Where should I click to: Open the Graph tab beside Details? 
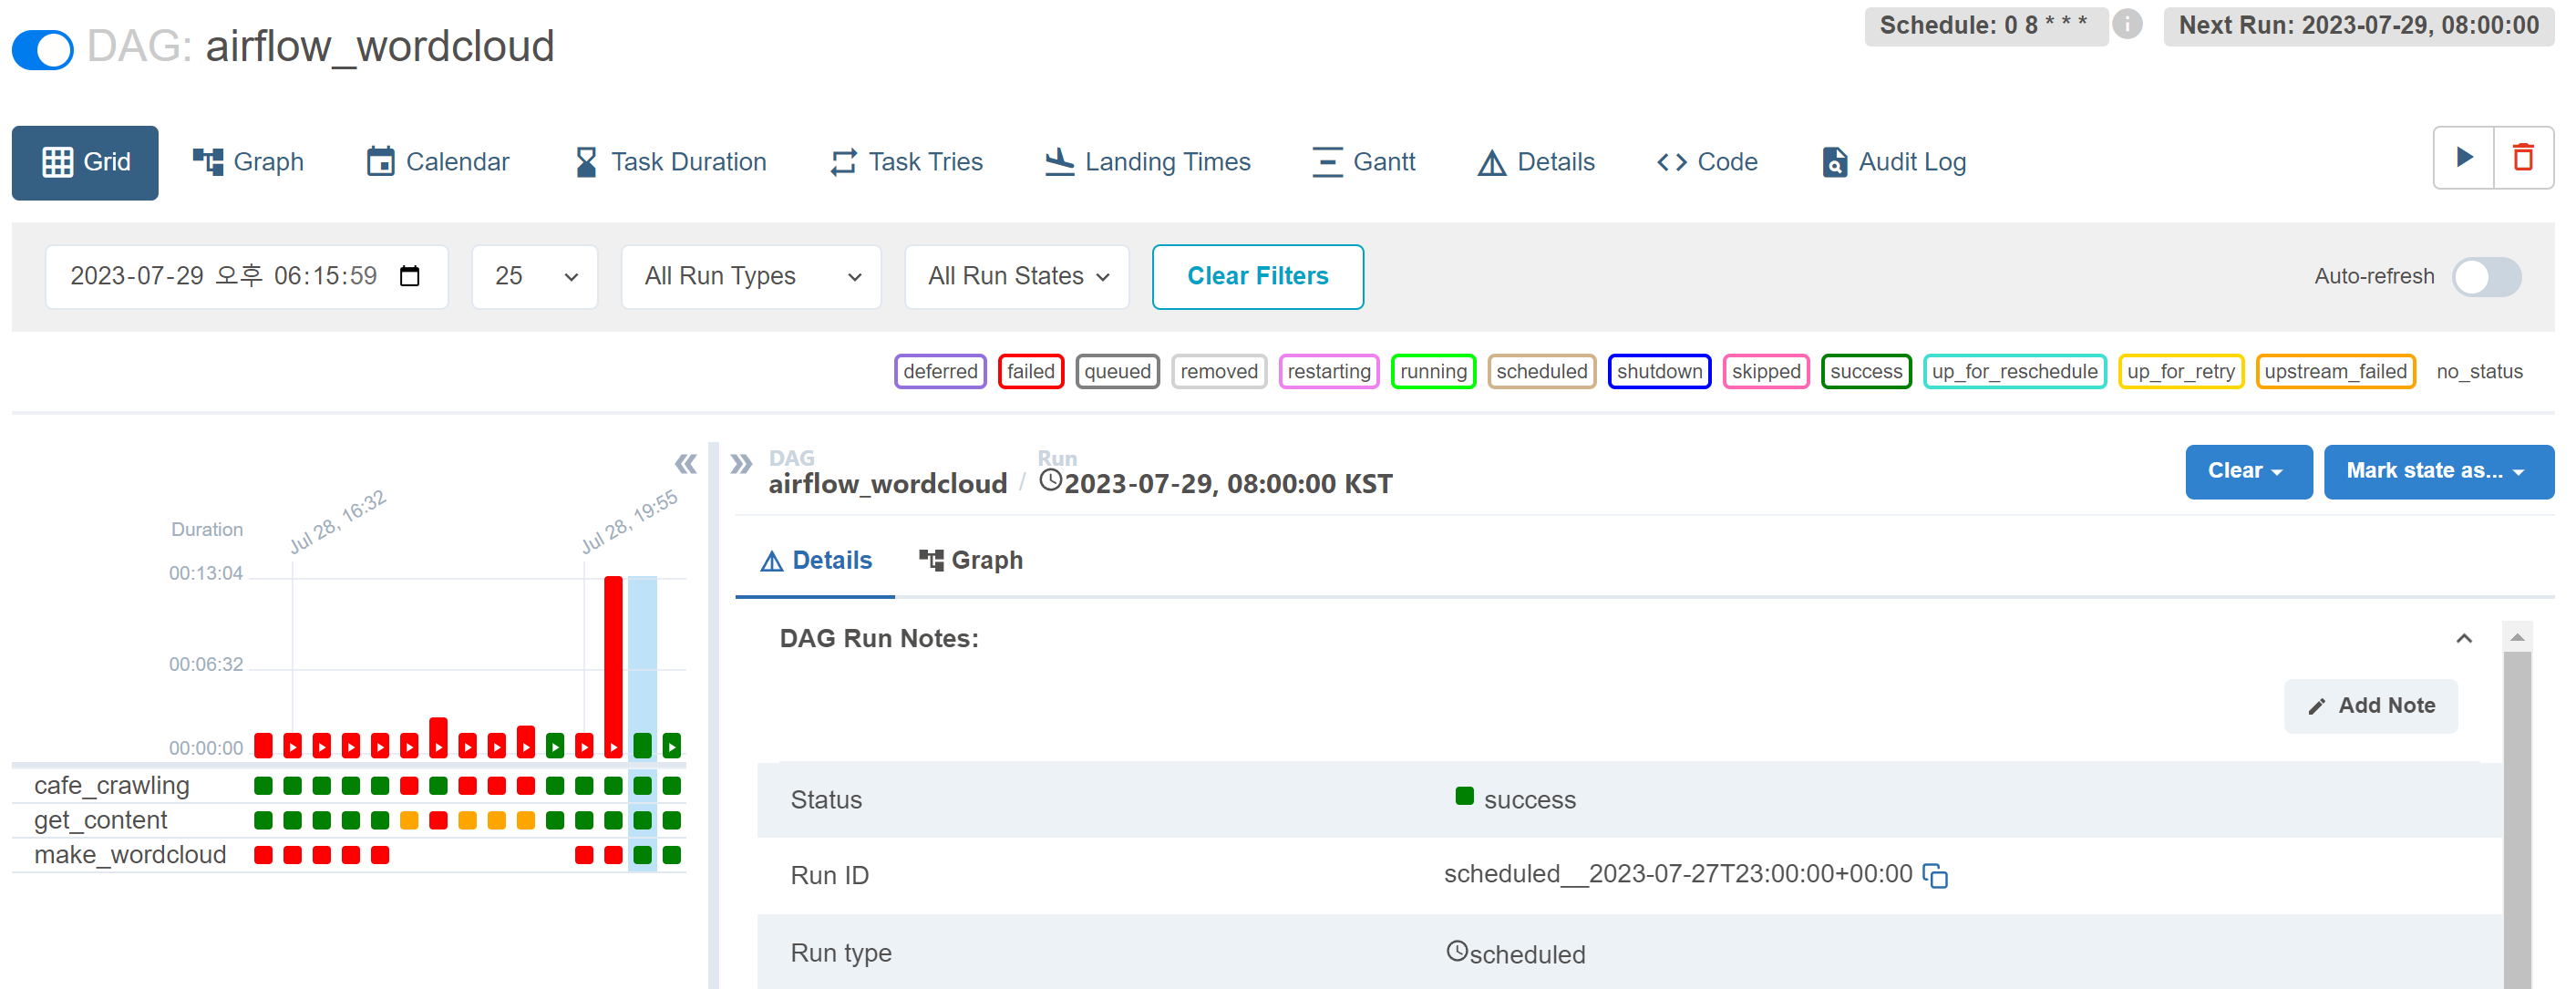[x=970, y=560]
